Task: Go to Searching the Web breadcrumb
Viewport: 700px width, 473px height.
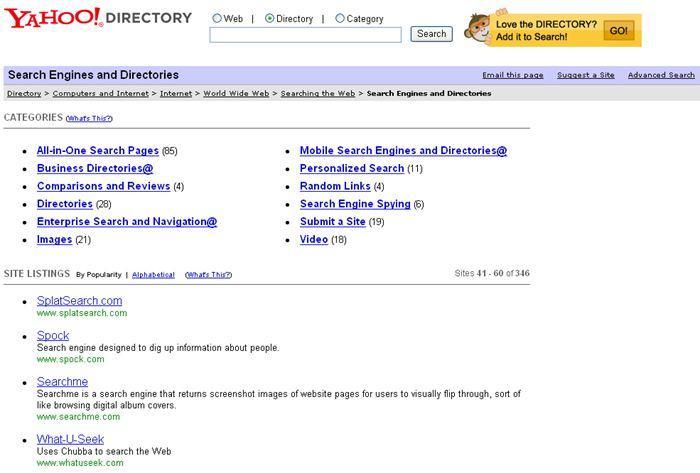Action: point(317,93)
